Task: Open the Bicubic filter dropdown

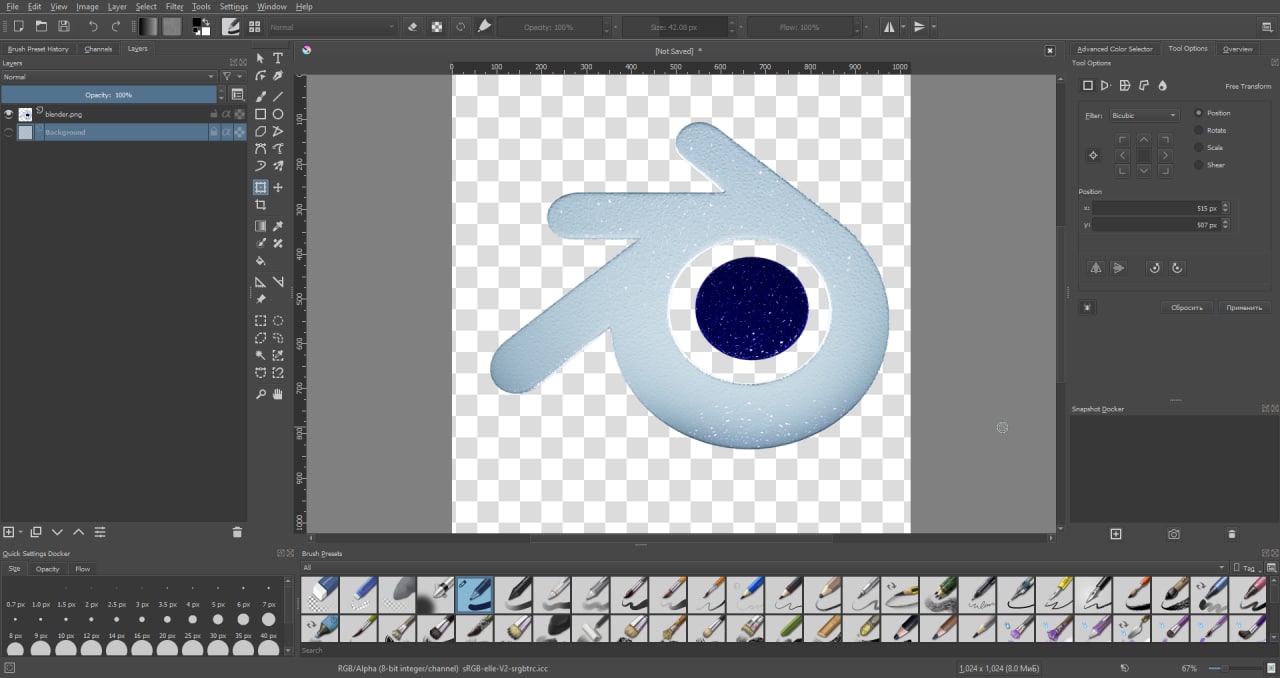Action: (x=1144, y=115)
